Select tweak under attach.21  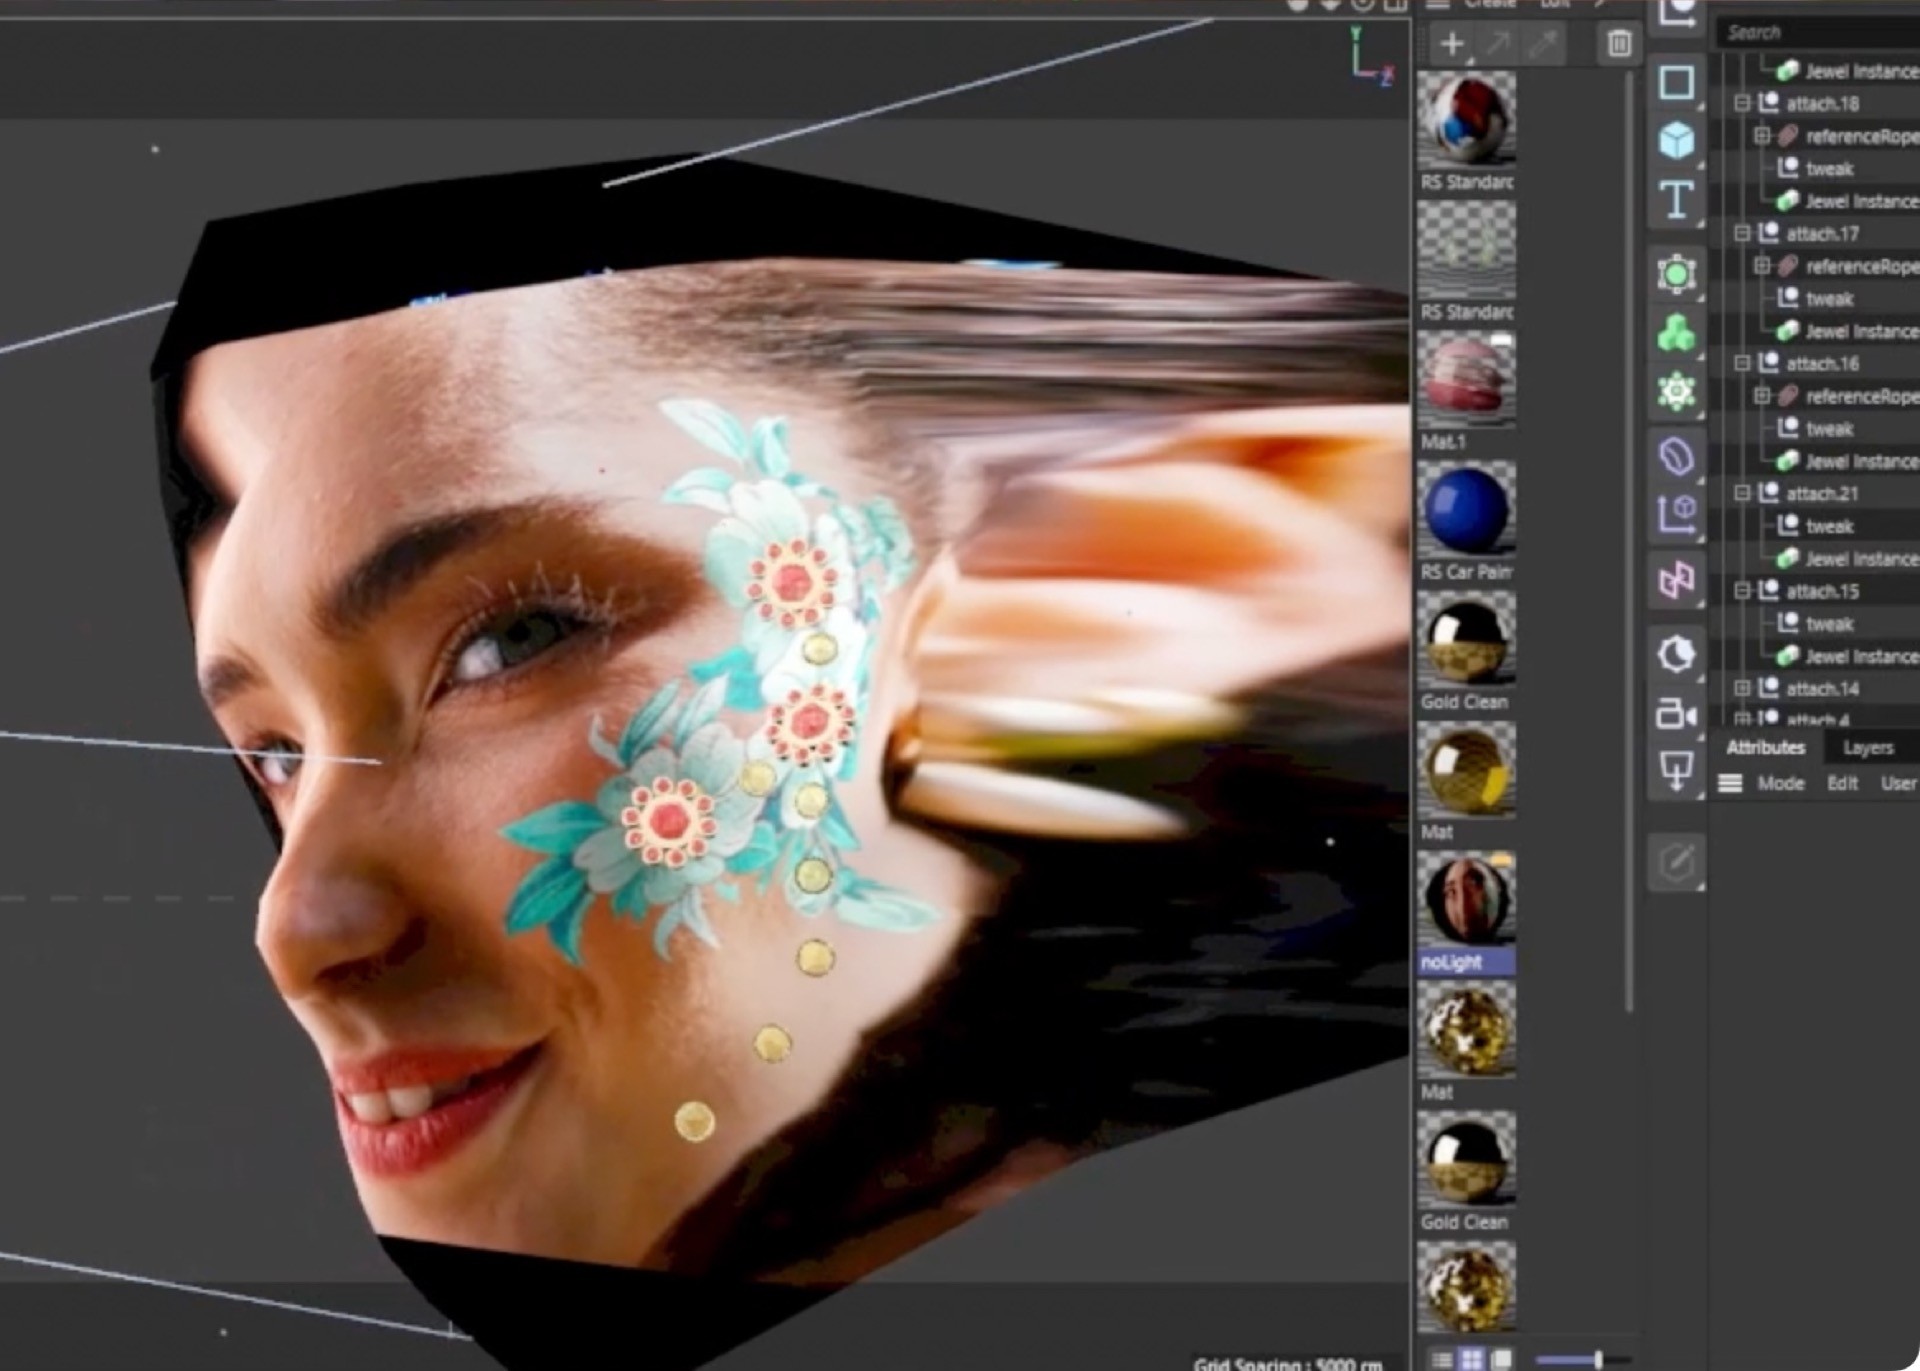(1829, 526)
